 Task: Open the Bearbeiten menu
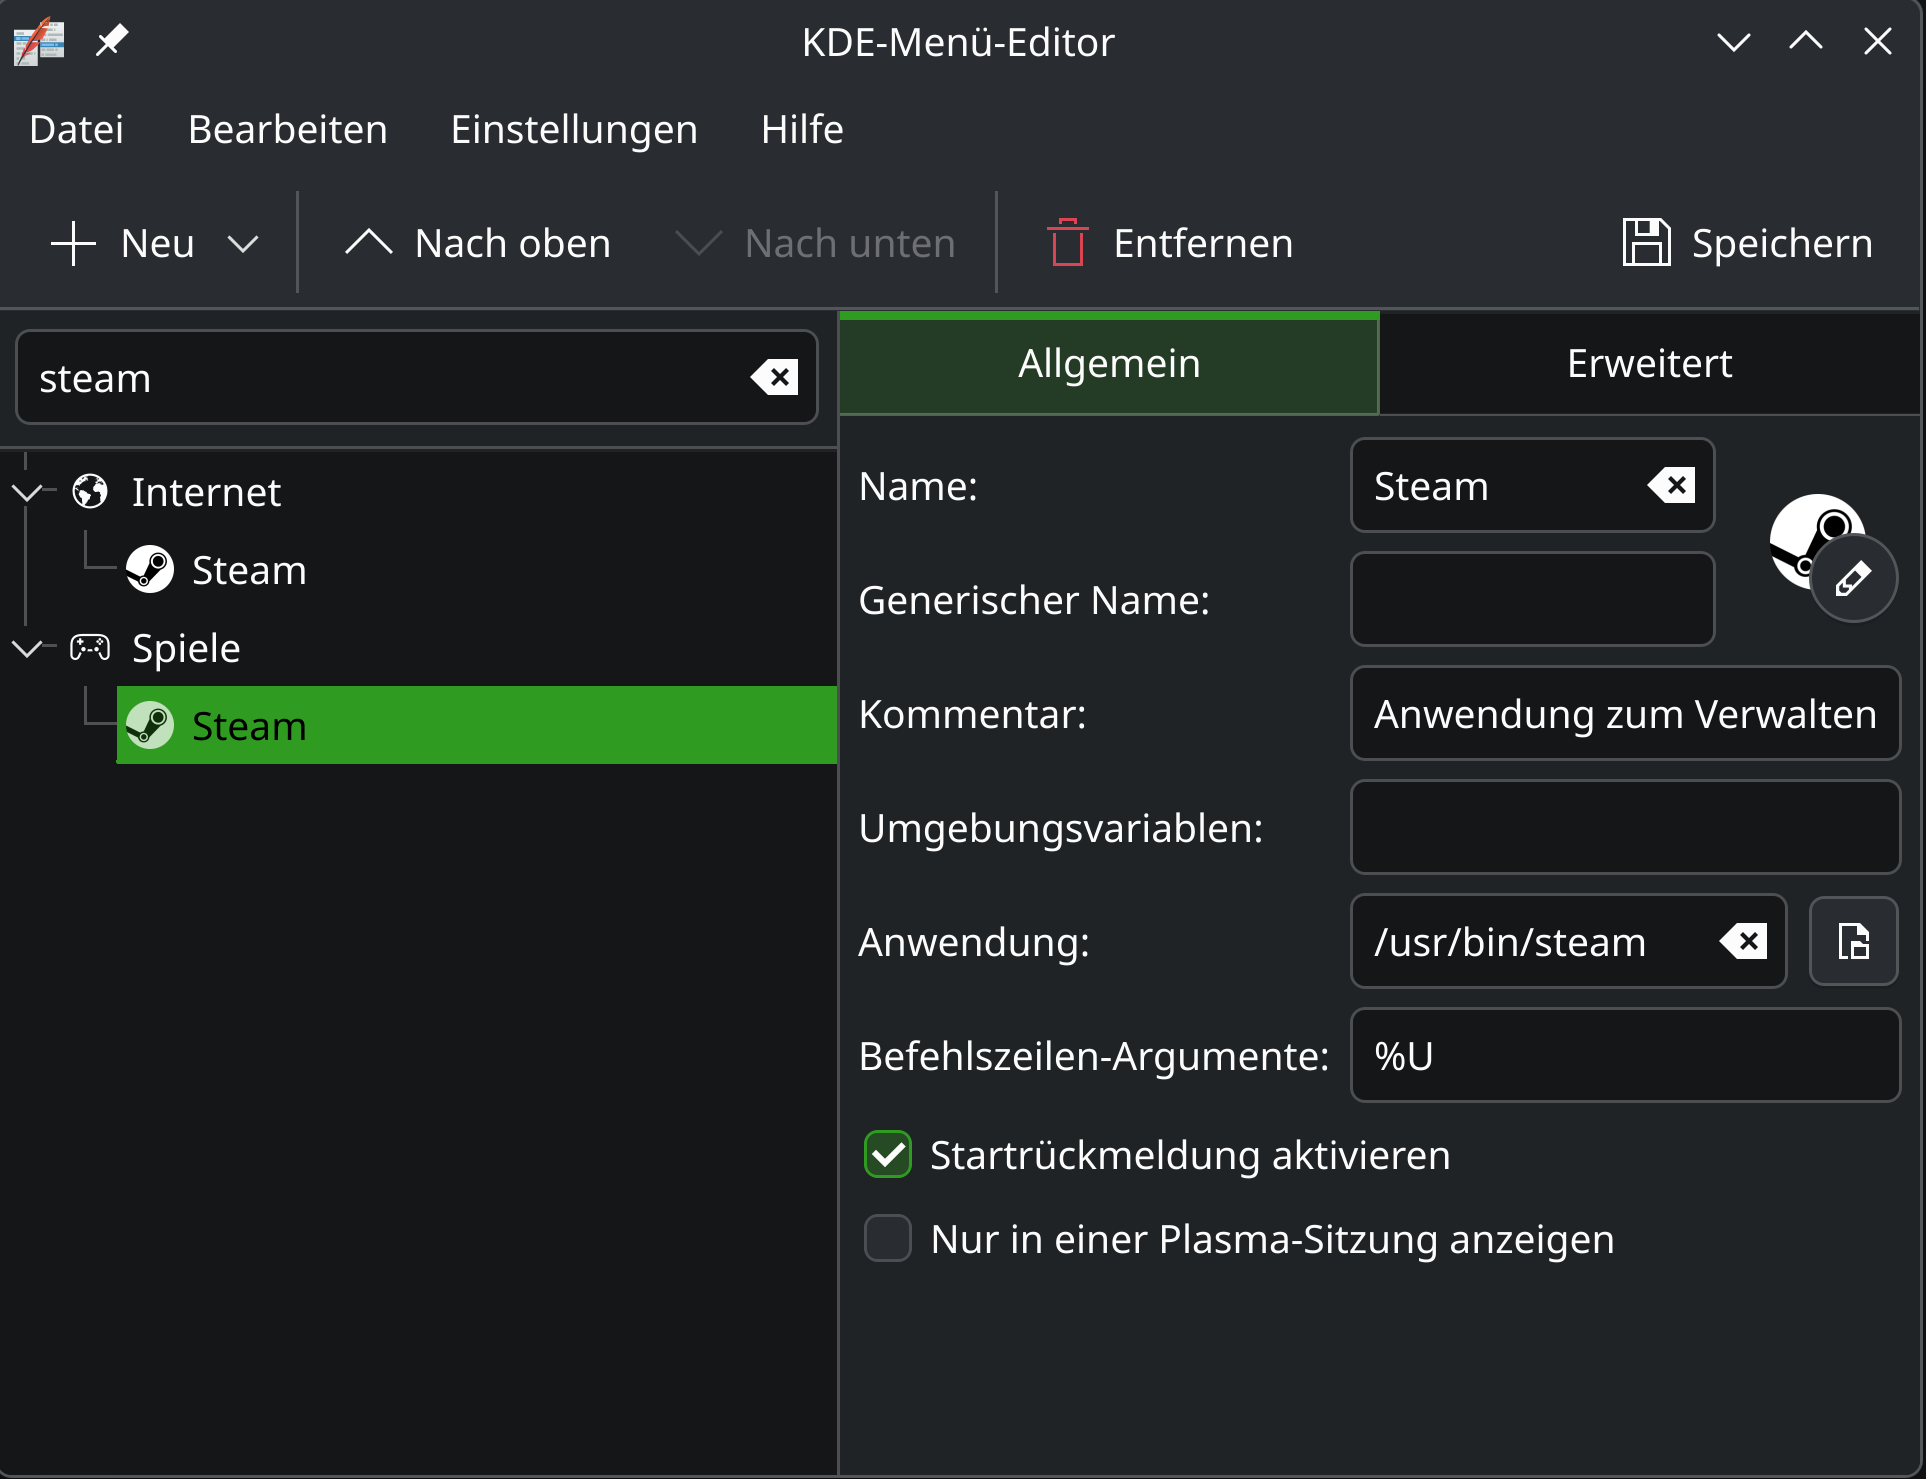[x=287, y=129]
